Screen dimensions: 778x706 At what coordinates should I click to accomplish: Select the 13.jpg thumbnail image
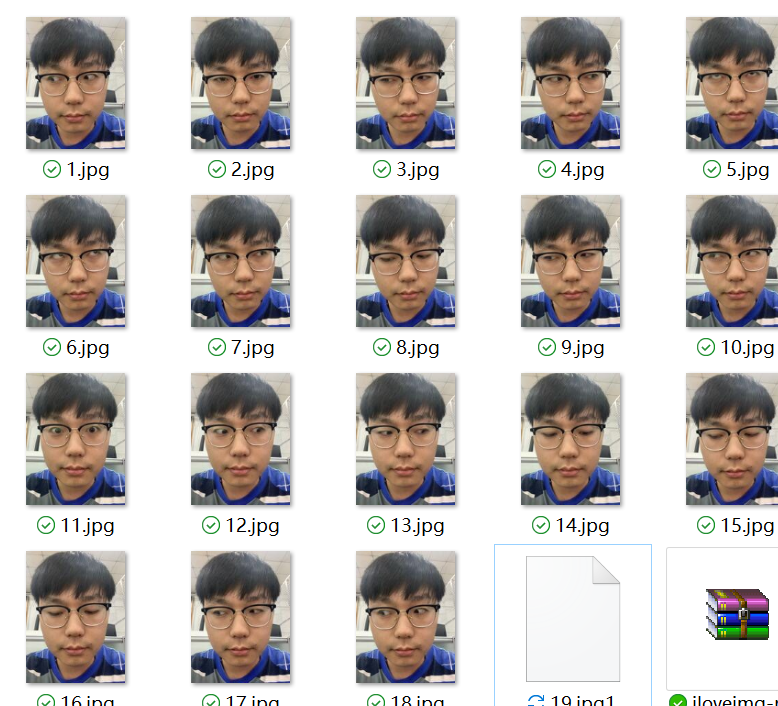coord(405,439)
